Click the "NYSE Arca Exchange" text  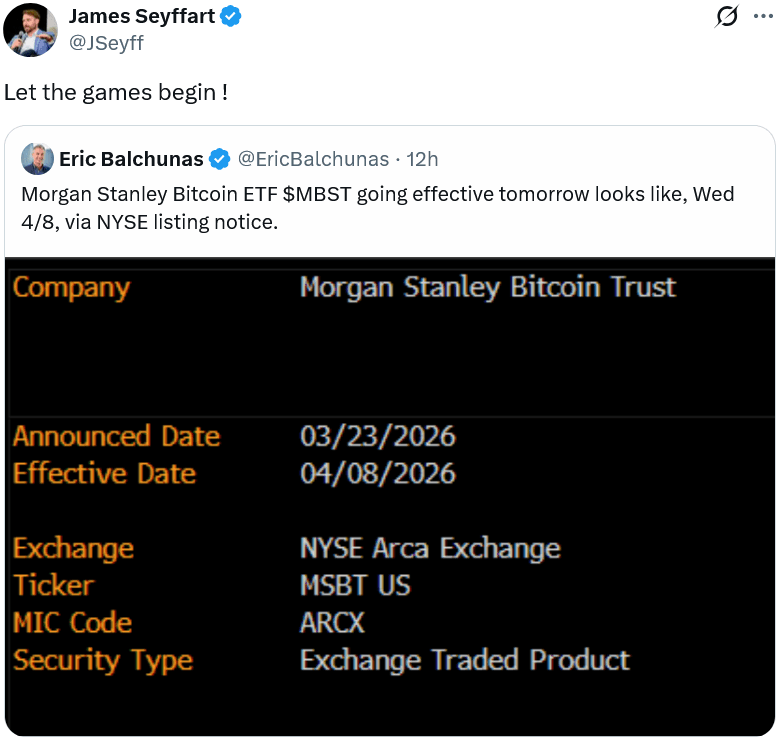coord(430,548)
